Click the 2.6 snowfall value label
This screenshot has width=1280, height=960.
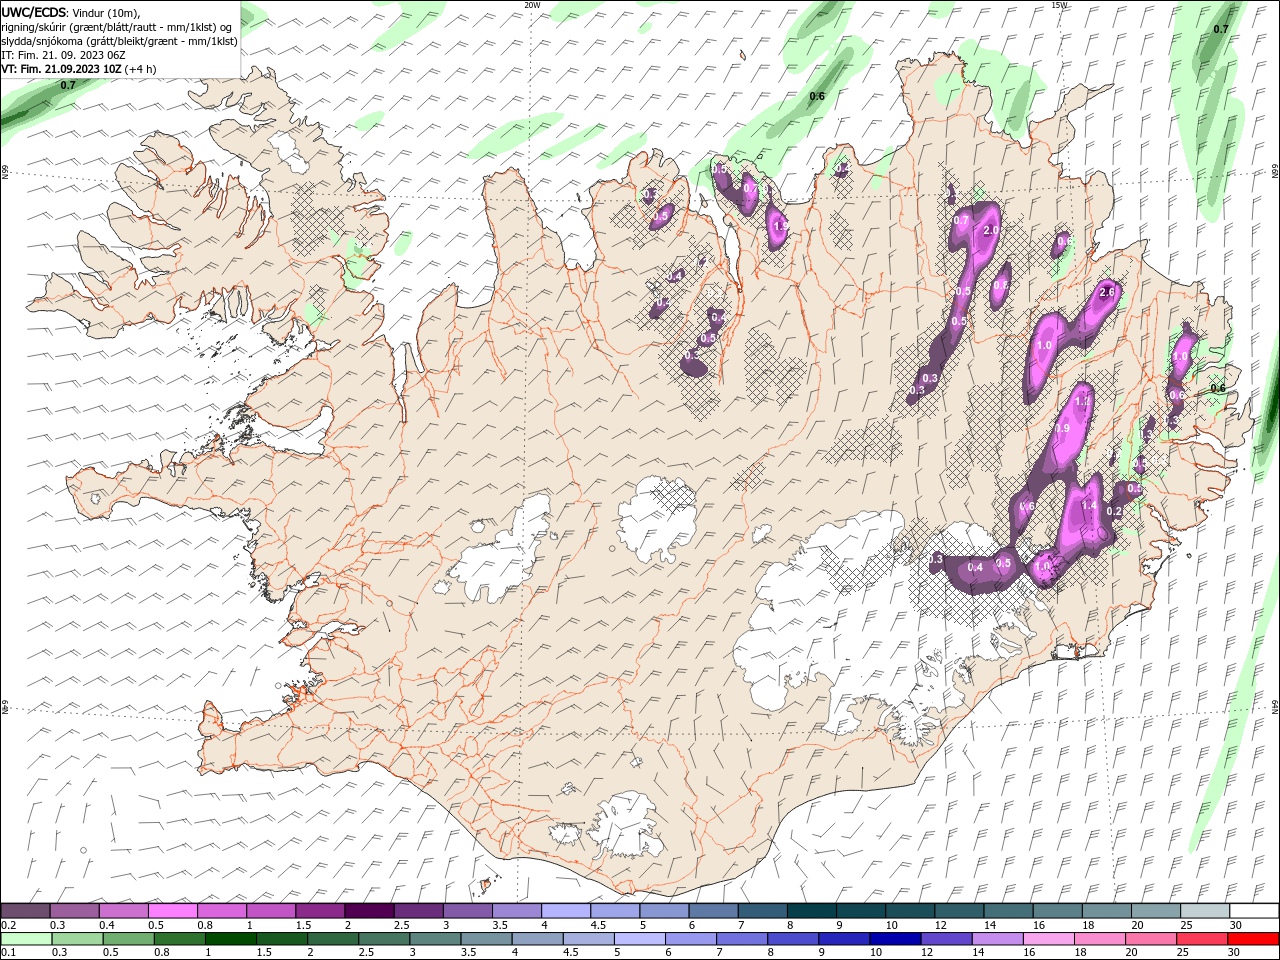tap(1107, 293)
